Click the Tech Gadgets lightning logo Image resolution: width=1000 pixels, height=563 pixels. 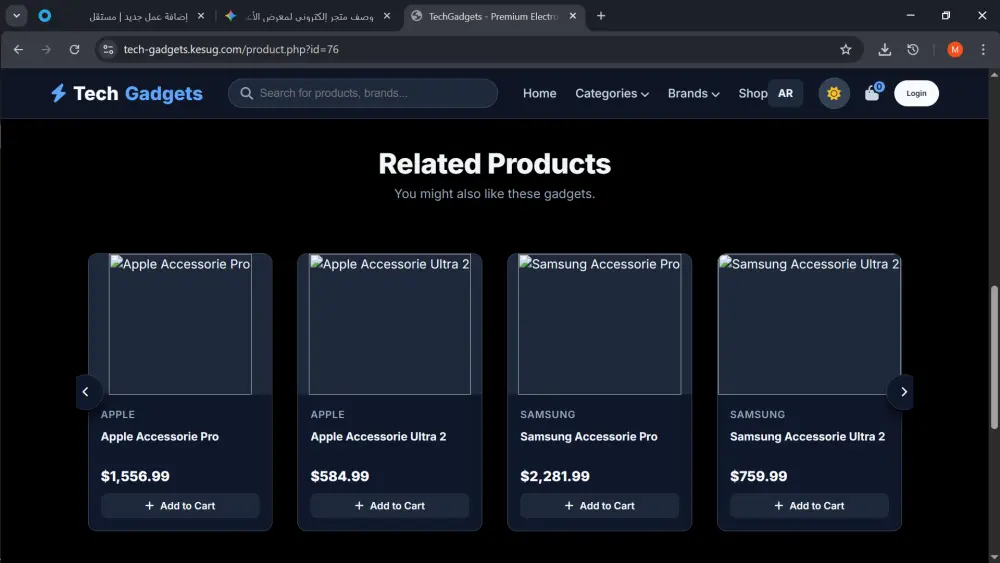tap(59, 93)
